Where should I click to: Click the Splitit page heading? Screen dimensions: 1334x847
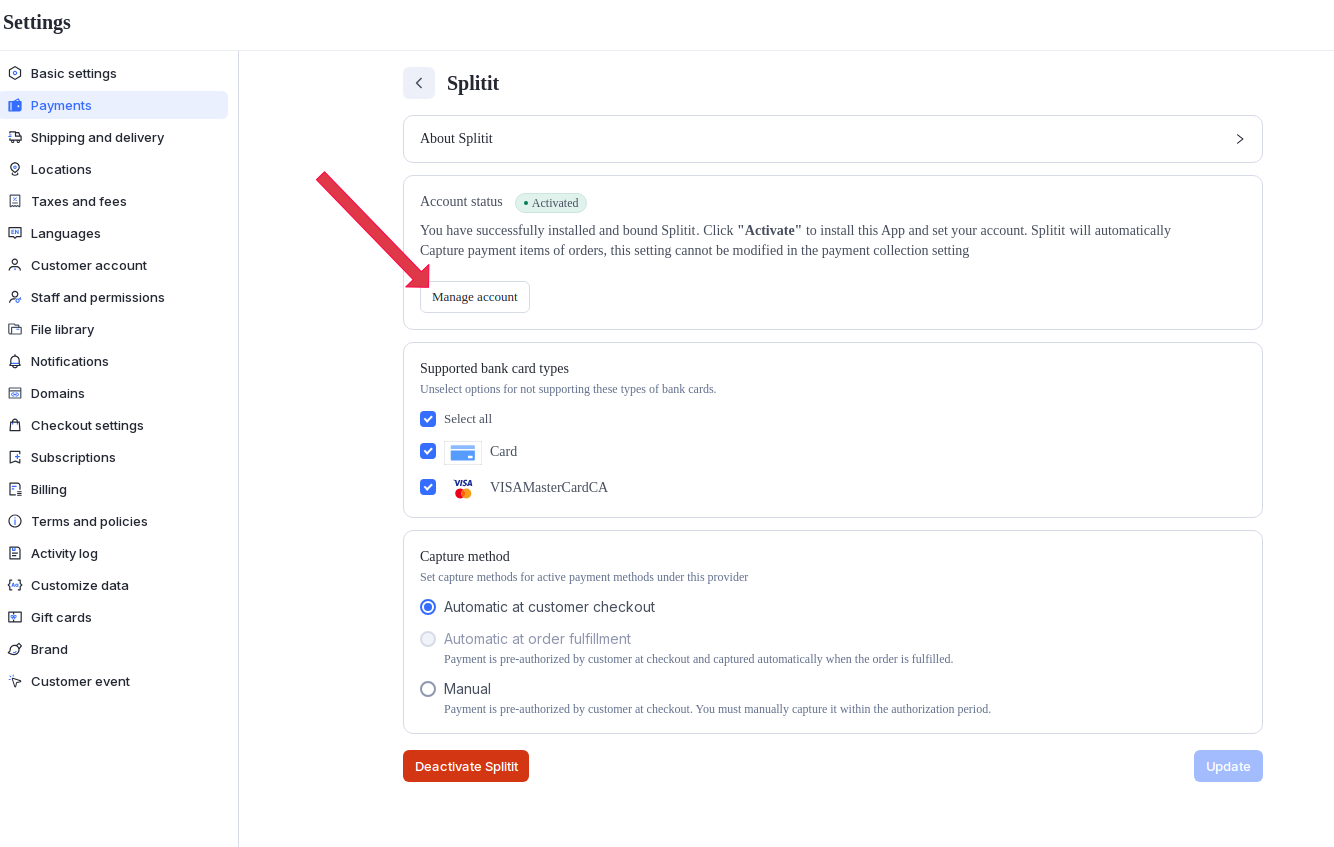473,83
